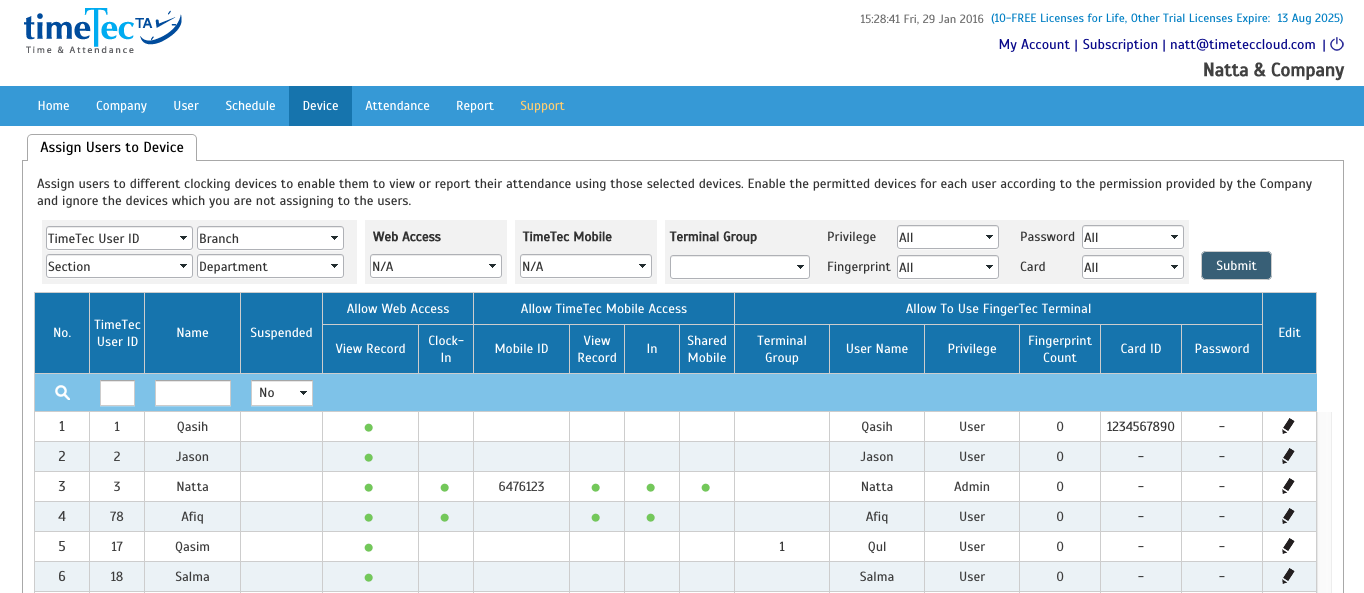1364x593 pixels.
Task: Open the TimeTec Mobile dropdown
Action: coord(586,266)
